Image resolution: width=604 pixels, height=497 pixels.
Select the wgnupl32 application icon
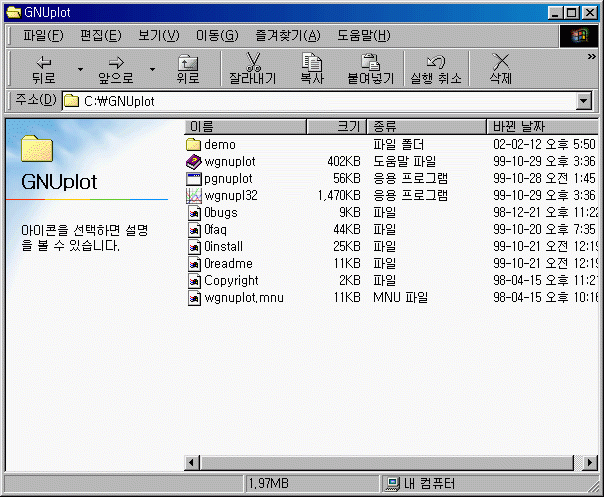193,196
